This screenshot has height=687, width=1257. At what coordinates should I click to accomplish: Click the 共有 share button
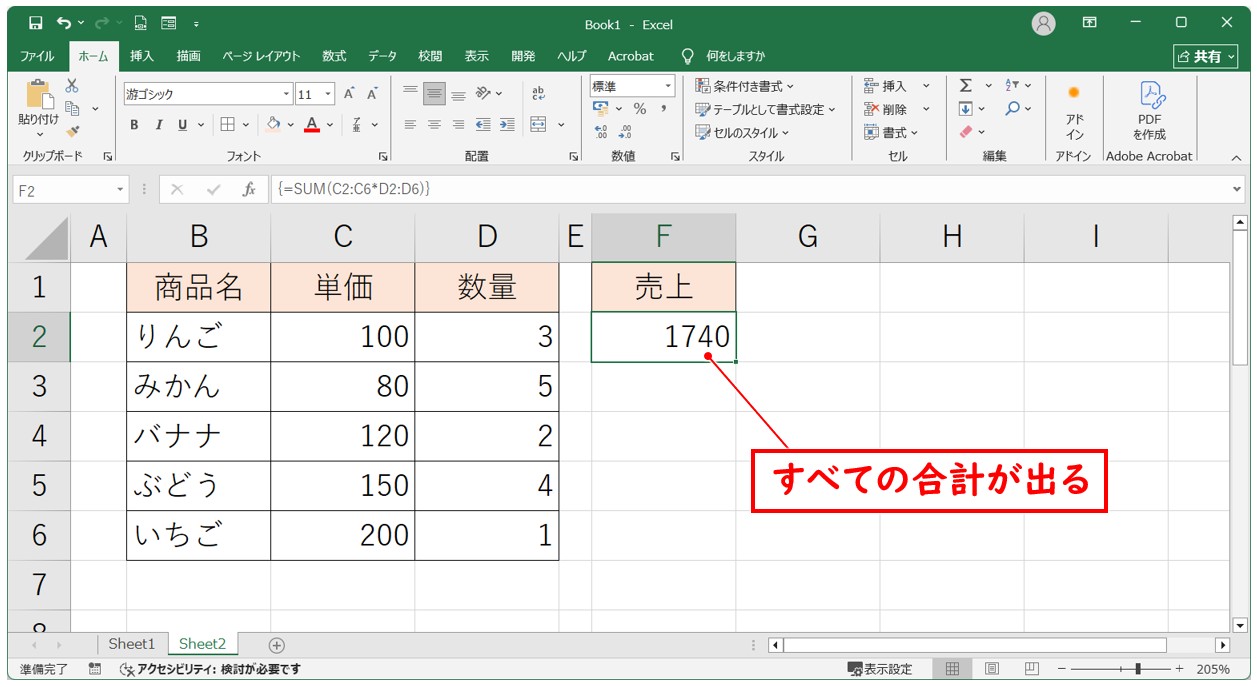(1205, 57)
